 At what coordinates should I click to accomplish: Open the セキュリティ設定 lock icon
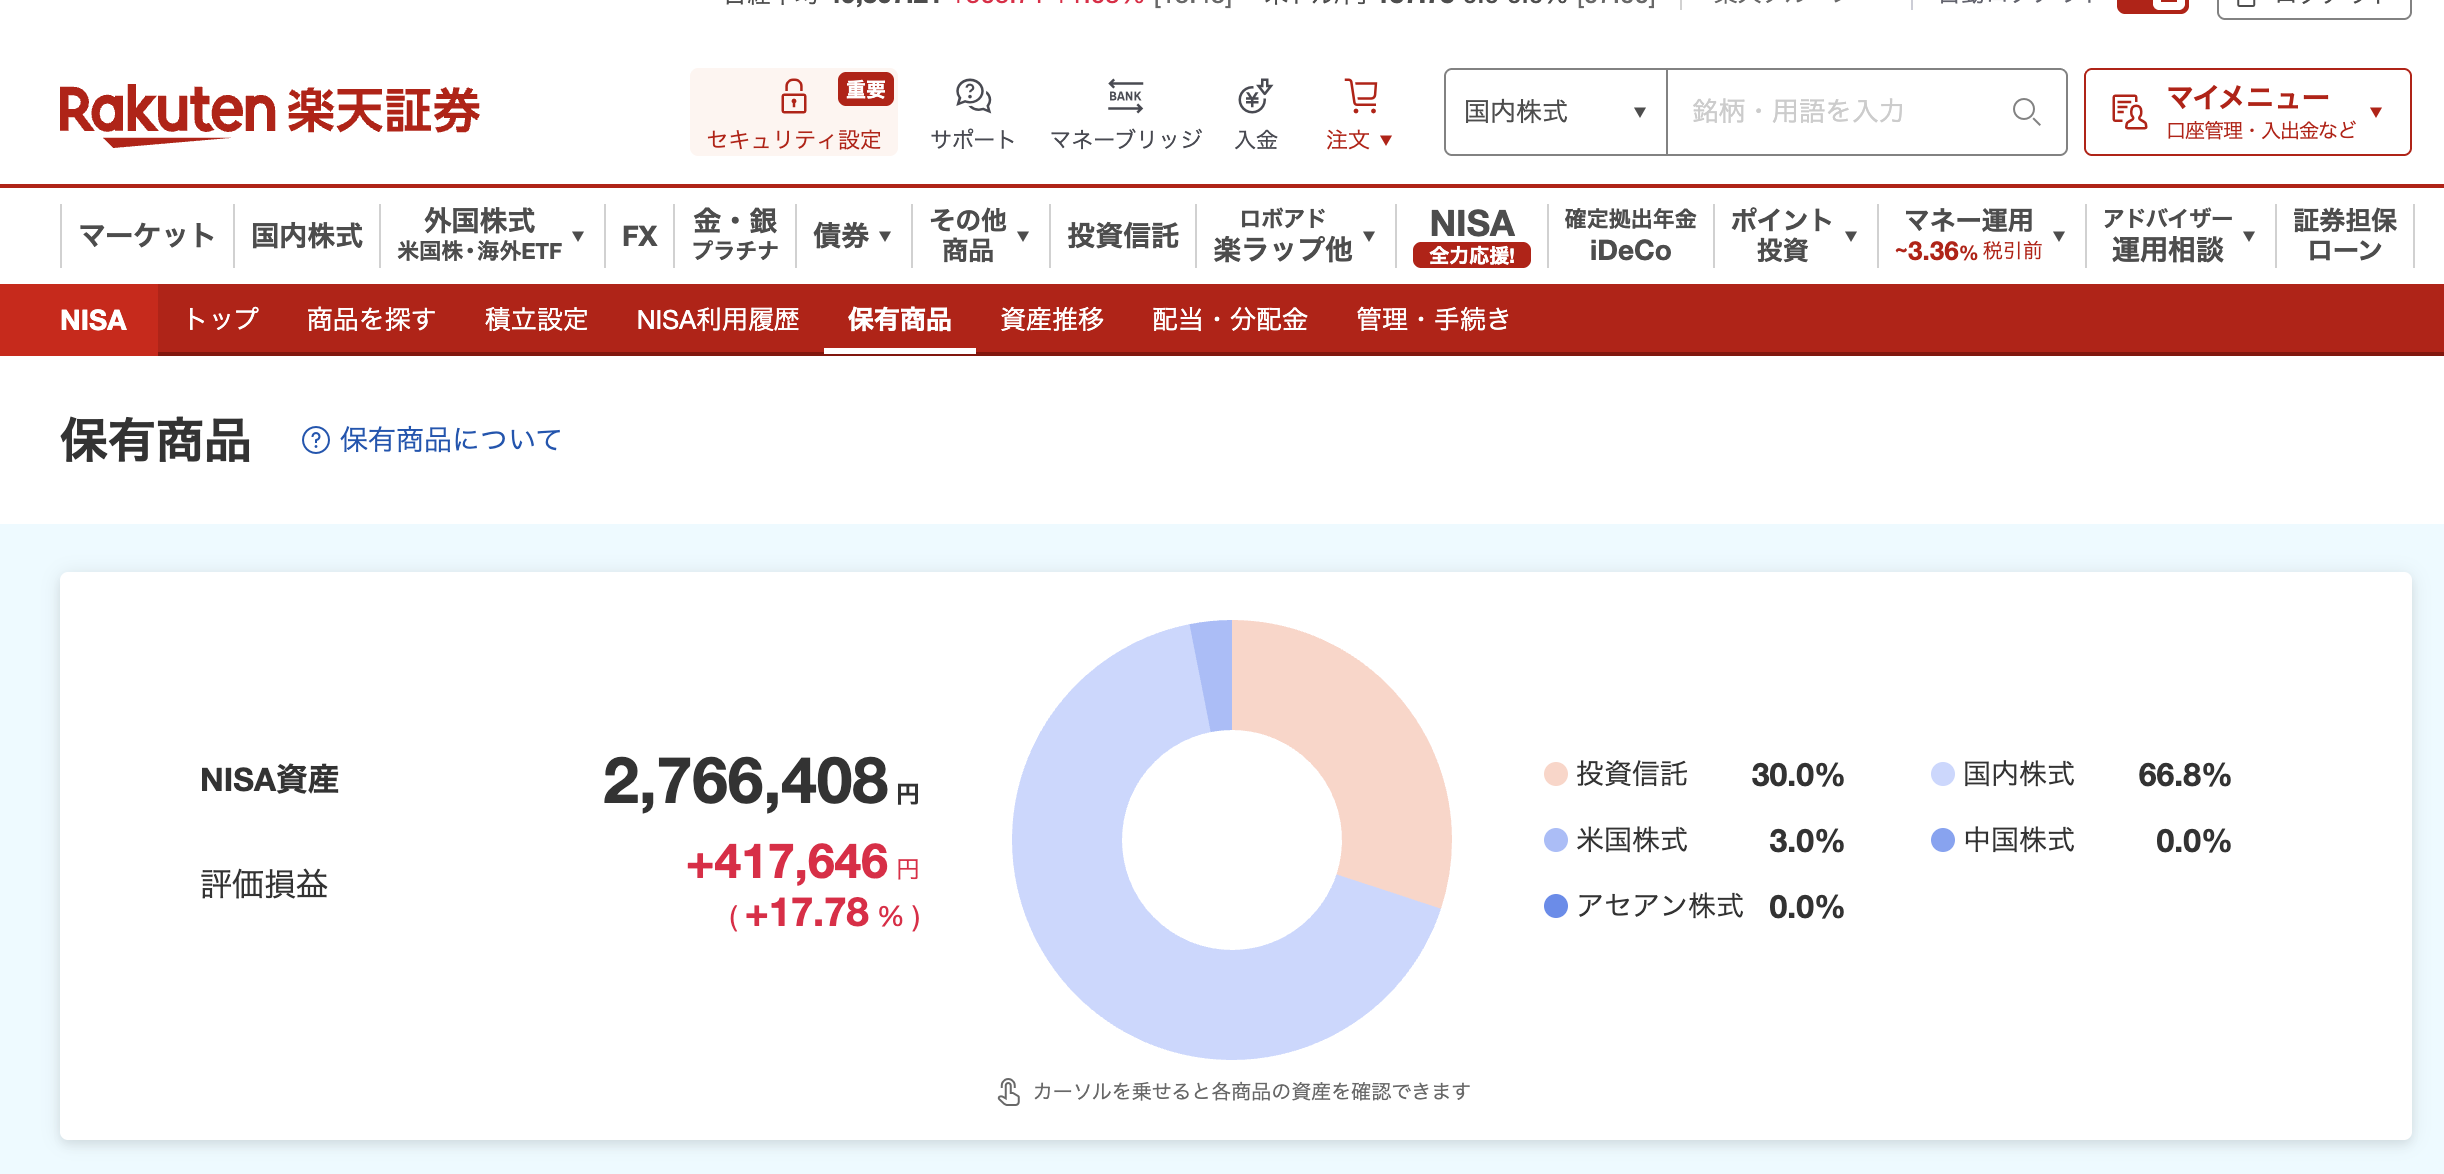793,100
